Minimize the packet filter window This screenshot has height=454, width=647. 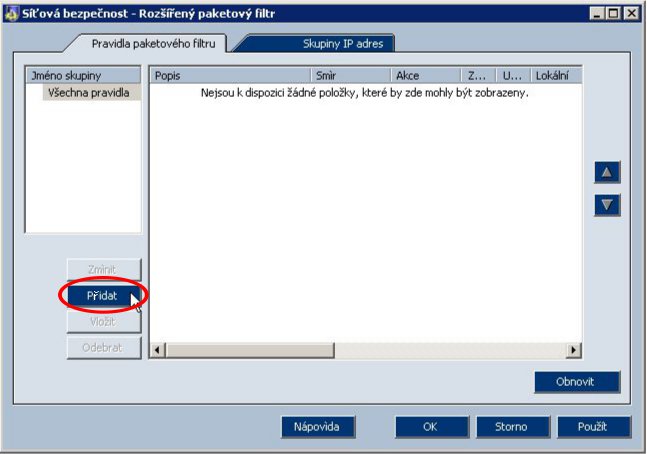(x=598, y=13)
